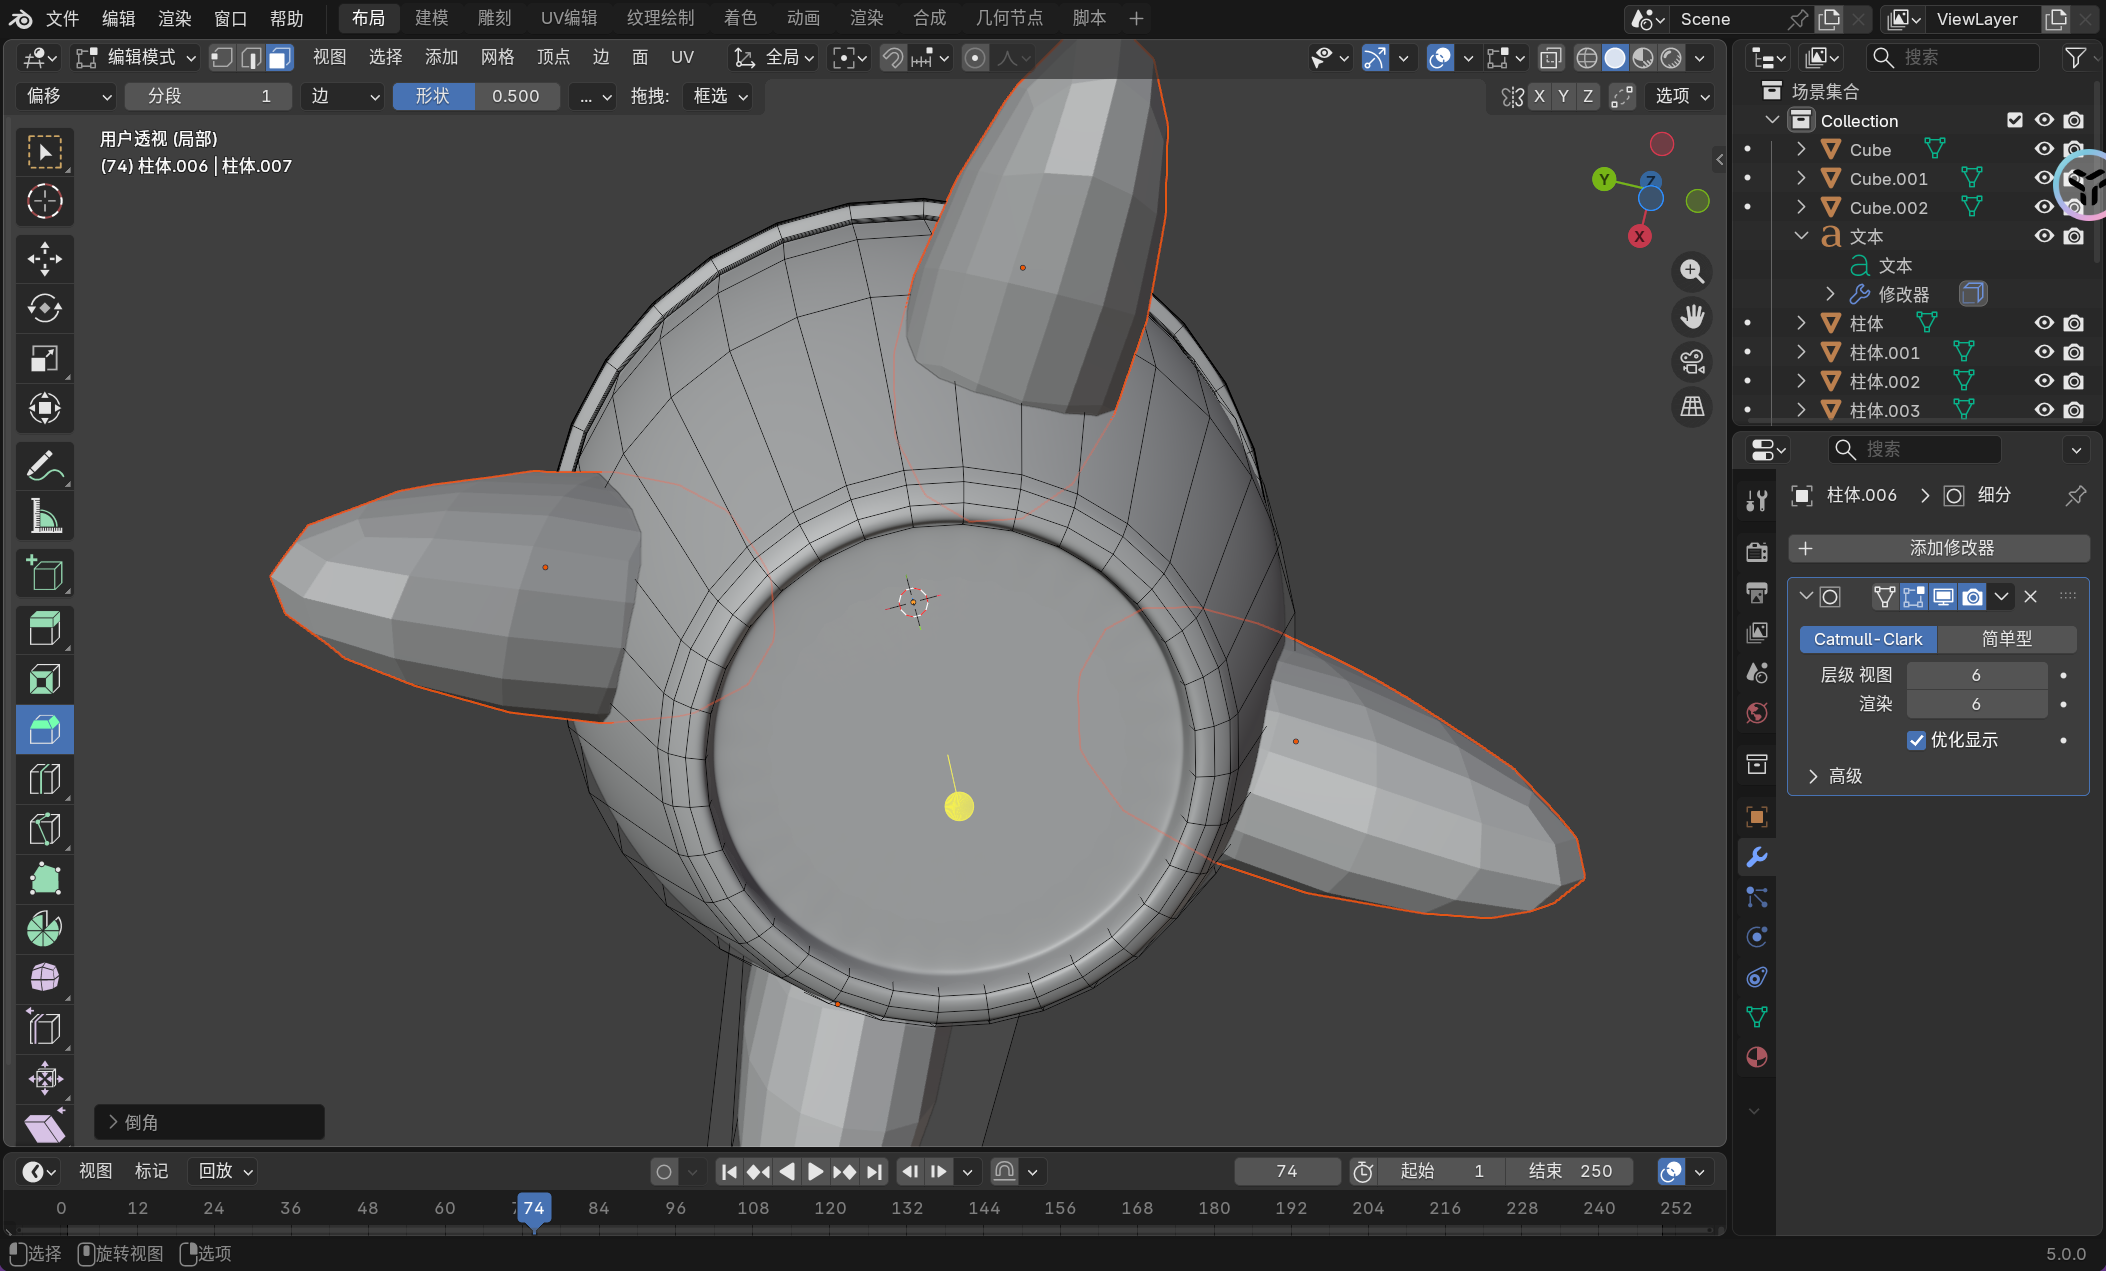Adjust the 形状 0.500 slider
Image resolution: width=2106 pixels, height=1271 pixels.
tap(476, 96)
